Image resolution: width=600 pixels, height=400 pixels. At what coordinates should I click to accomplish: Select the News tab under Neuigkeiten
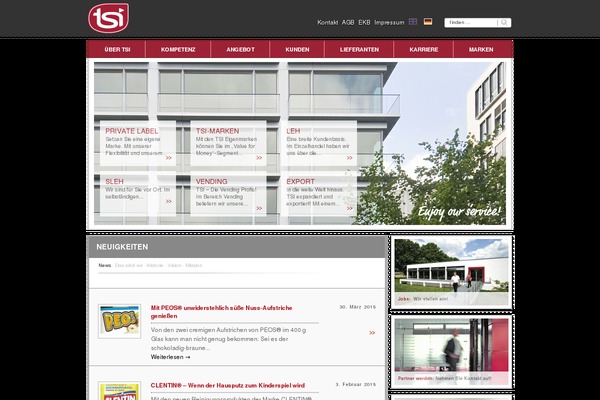(104, 265)
